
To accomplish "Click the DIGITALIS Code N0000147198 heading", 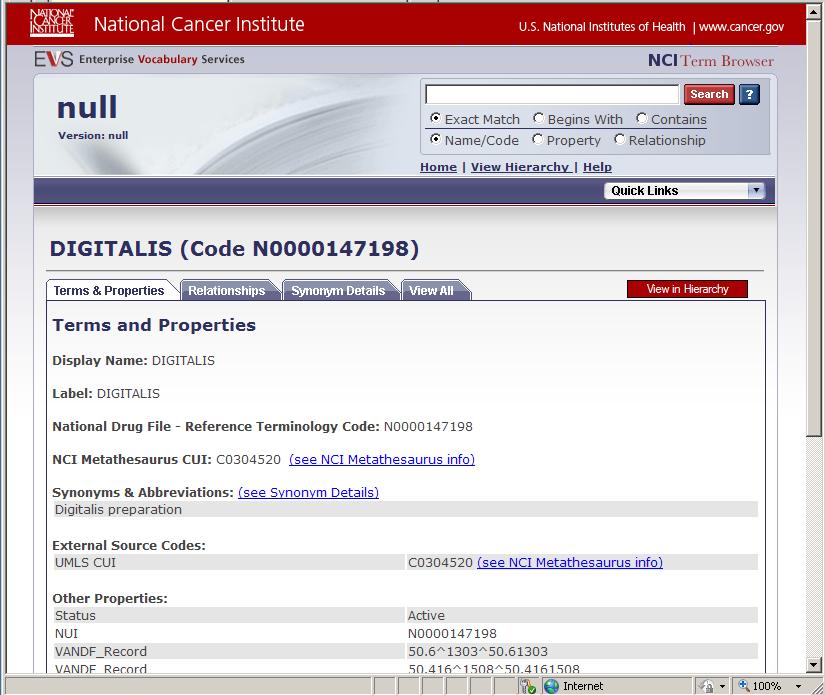I will click(x=235, y=248).
